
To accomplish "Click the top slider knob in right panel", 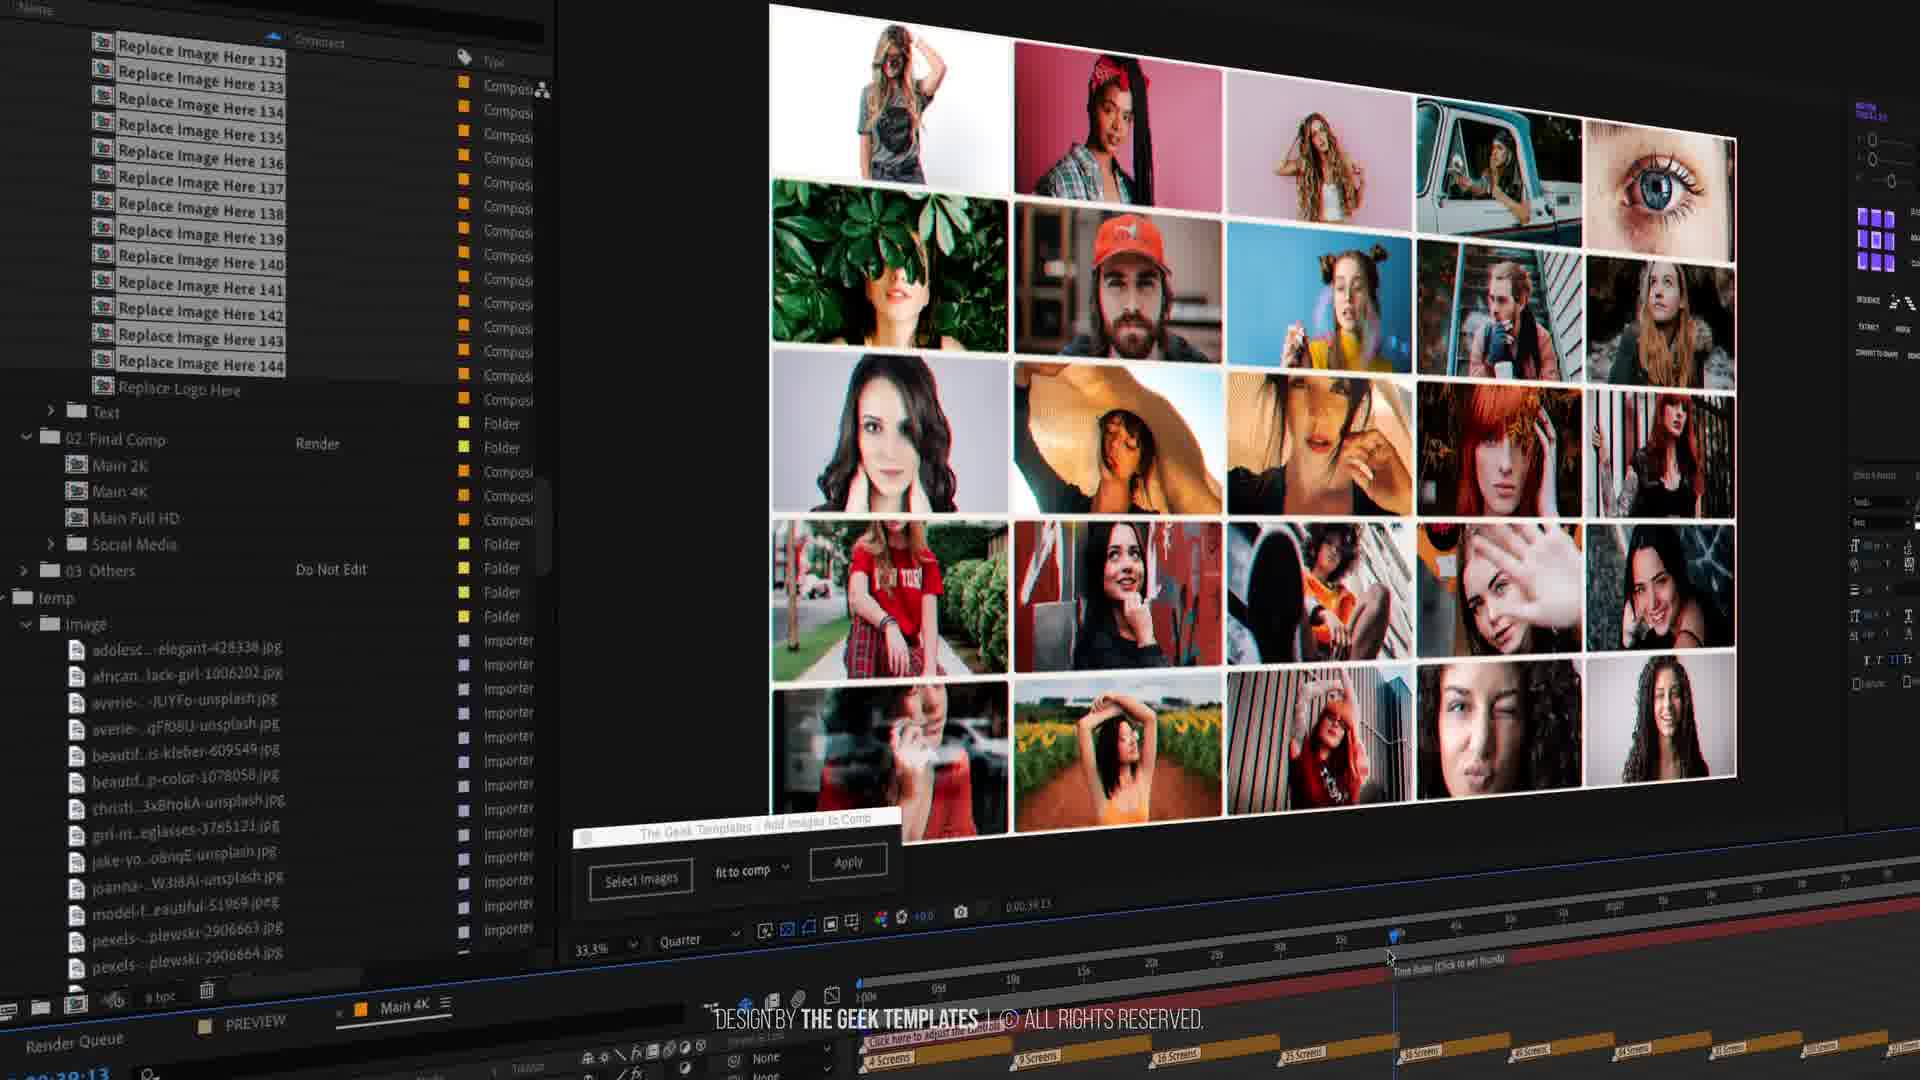I will click(1872, 140).
